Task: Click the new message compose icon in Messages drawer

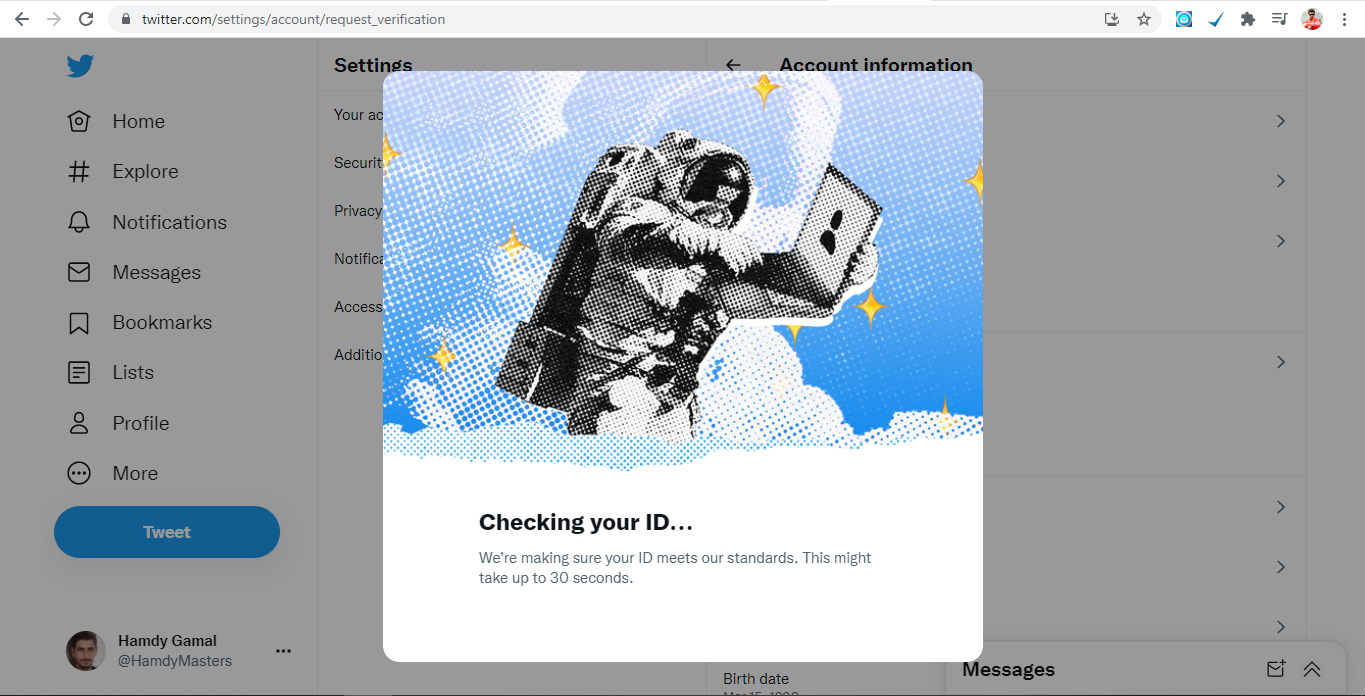Action: [1275, 669]
